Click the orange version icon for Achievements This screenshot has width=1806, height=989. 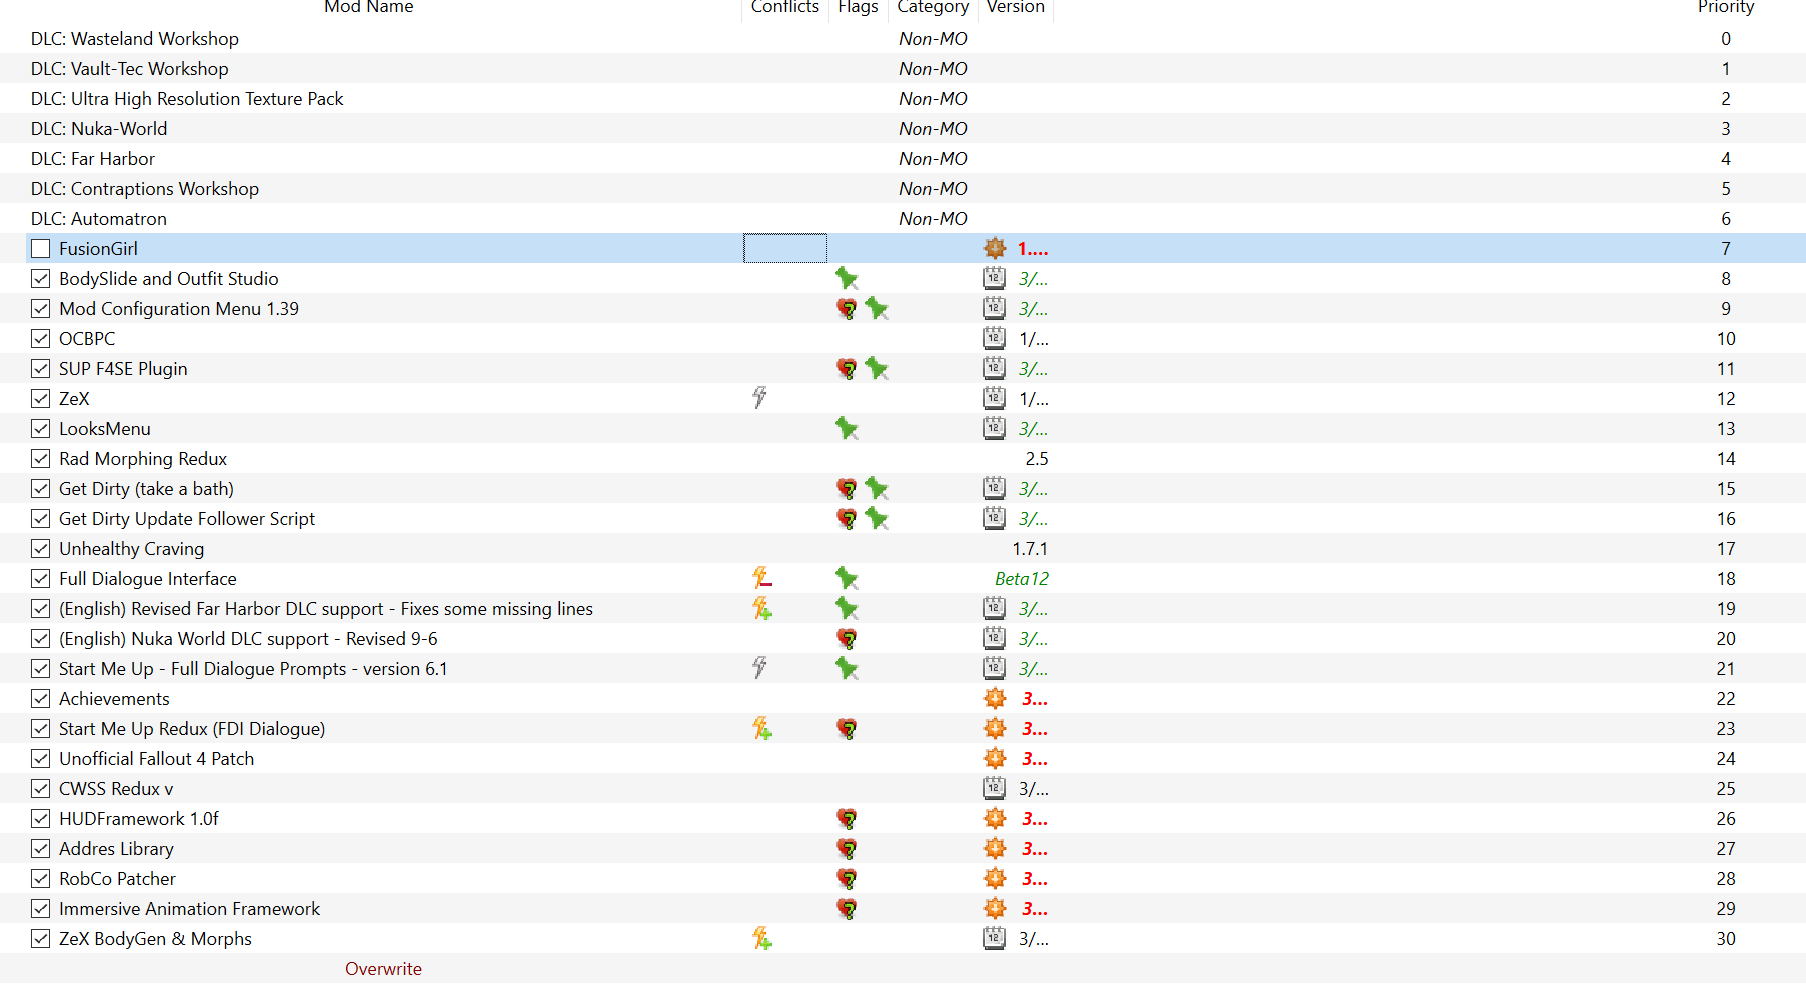coord(995,698)
